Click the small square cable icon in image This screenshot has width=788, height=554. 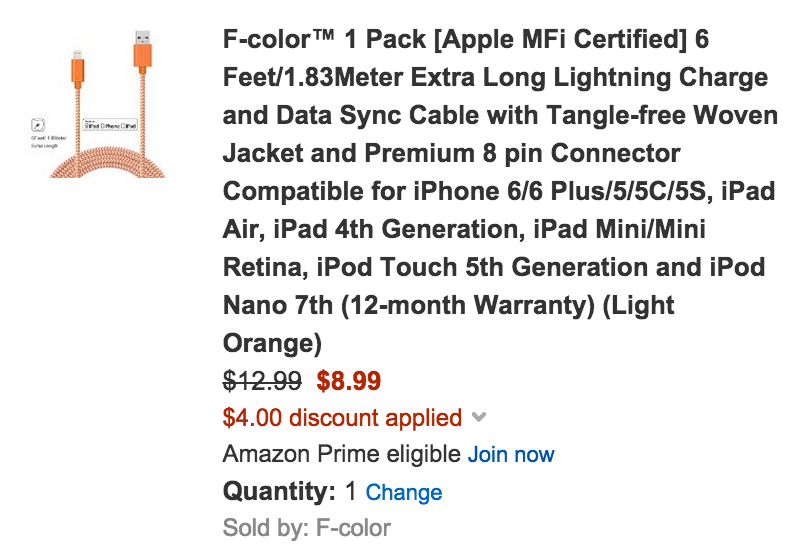point(38,125)
